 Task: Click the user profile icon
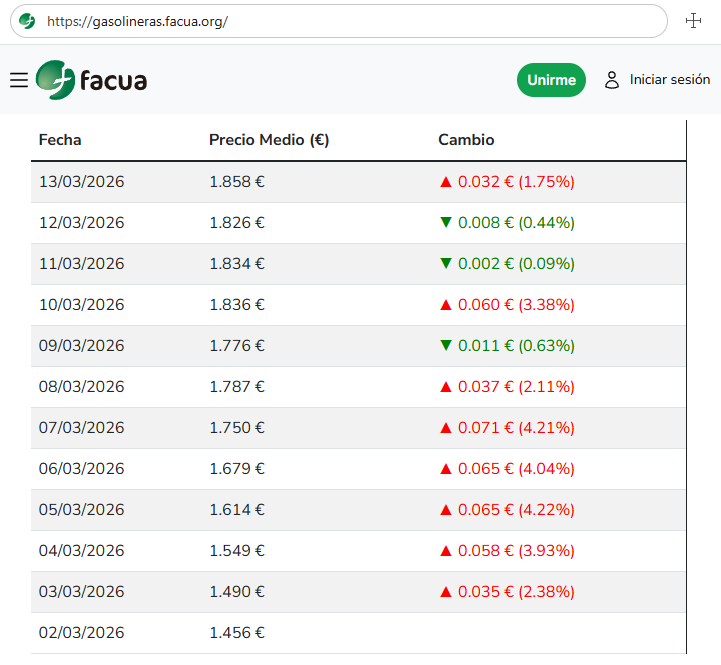click(612, 80)
